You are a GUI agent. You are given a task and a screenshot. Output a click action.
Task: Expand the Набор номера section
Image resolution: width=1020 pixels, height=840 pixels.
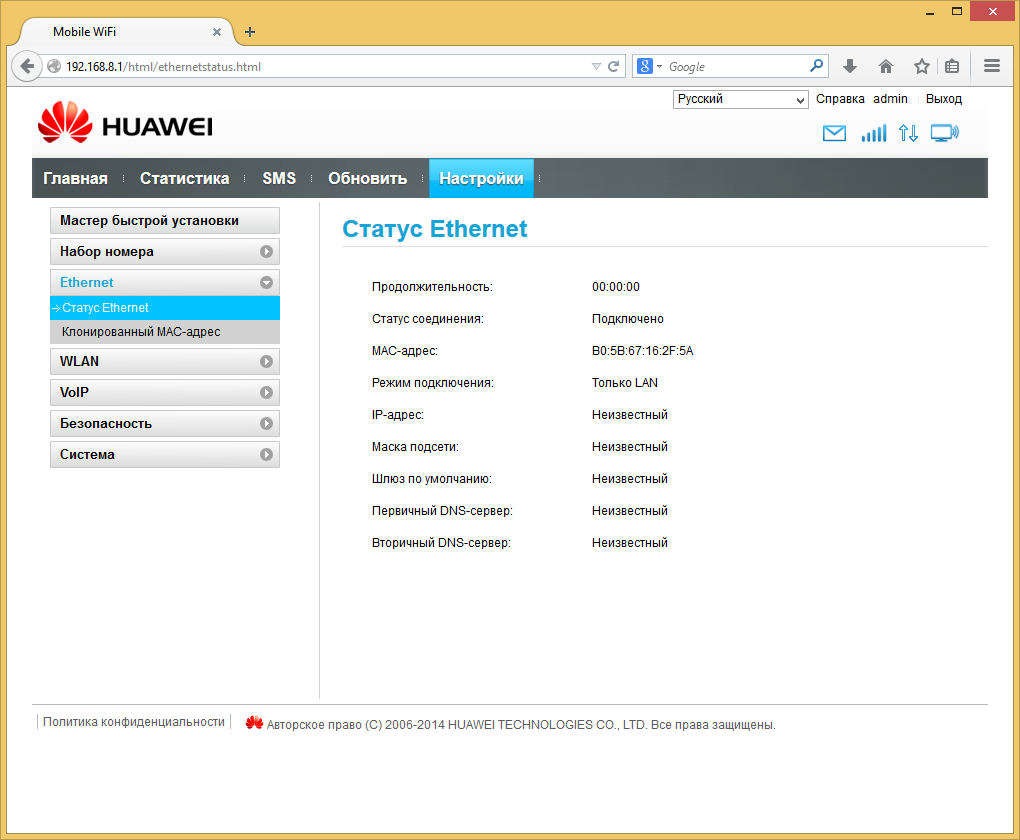[x=165, y=252]
